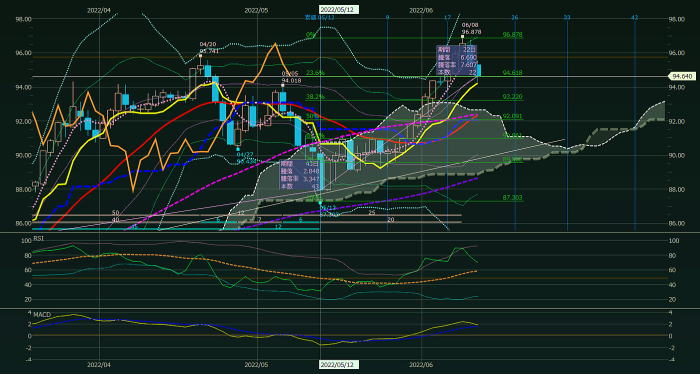Click the green 96.878 Fibonacci price label

point(512,34)
